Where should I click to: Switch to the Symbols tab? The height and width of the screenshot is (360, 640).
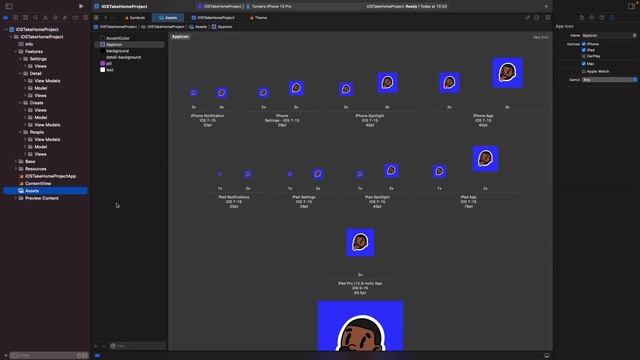(135, 18)
